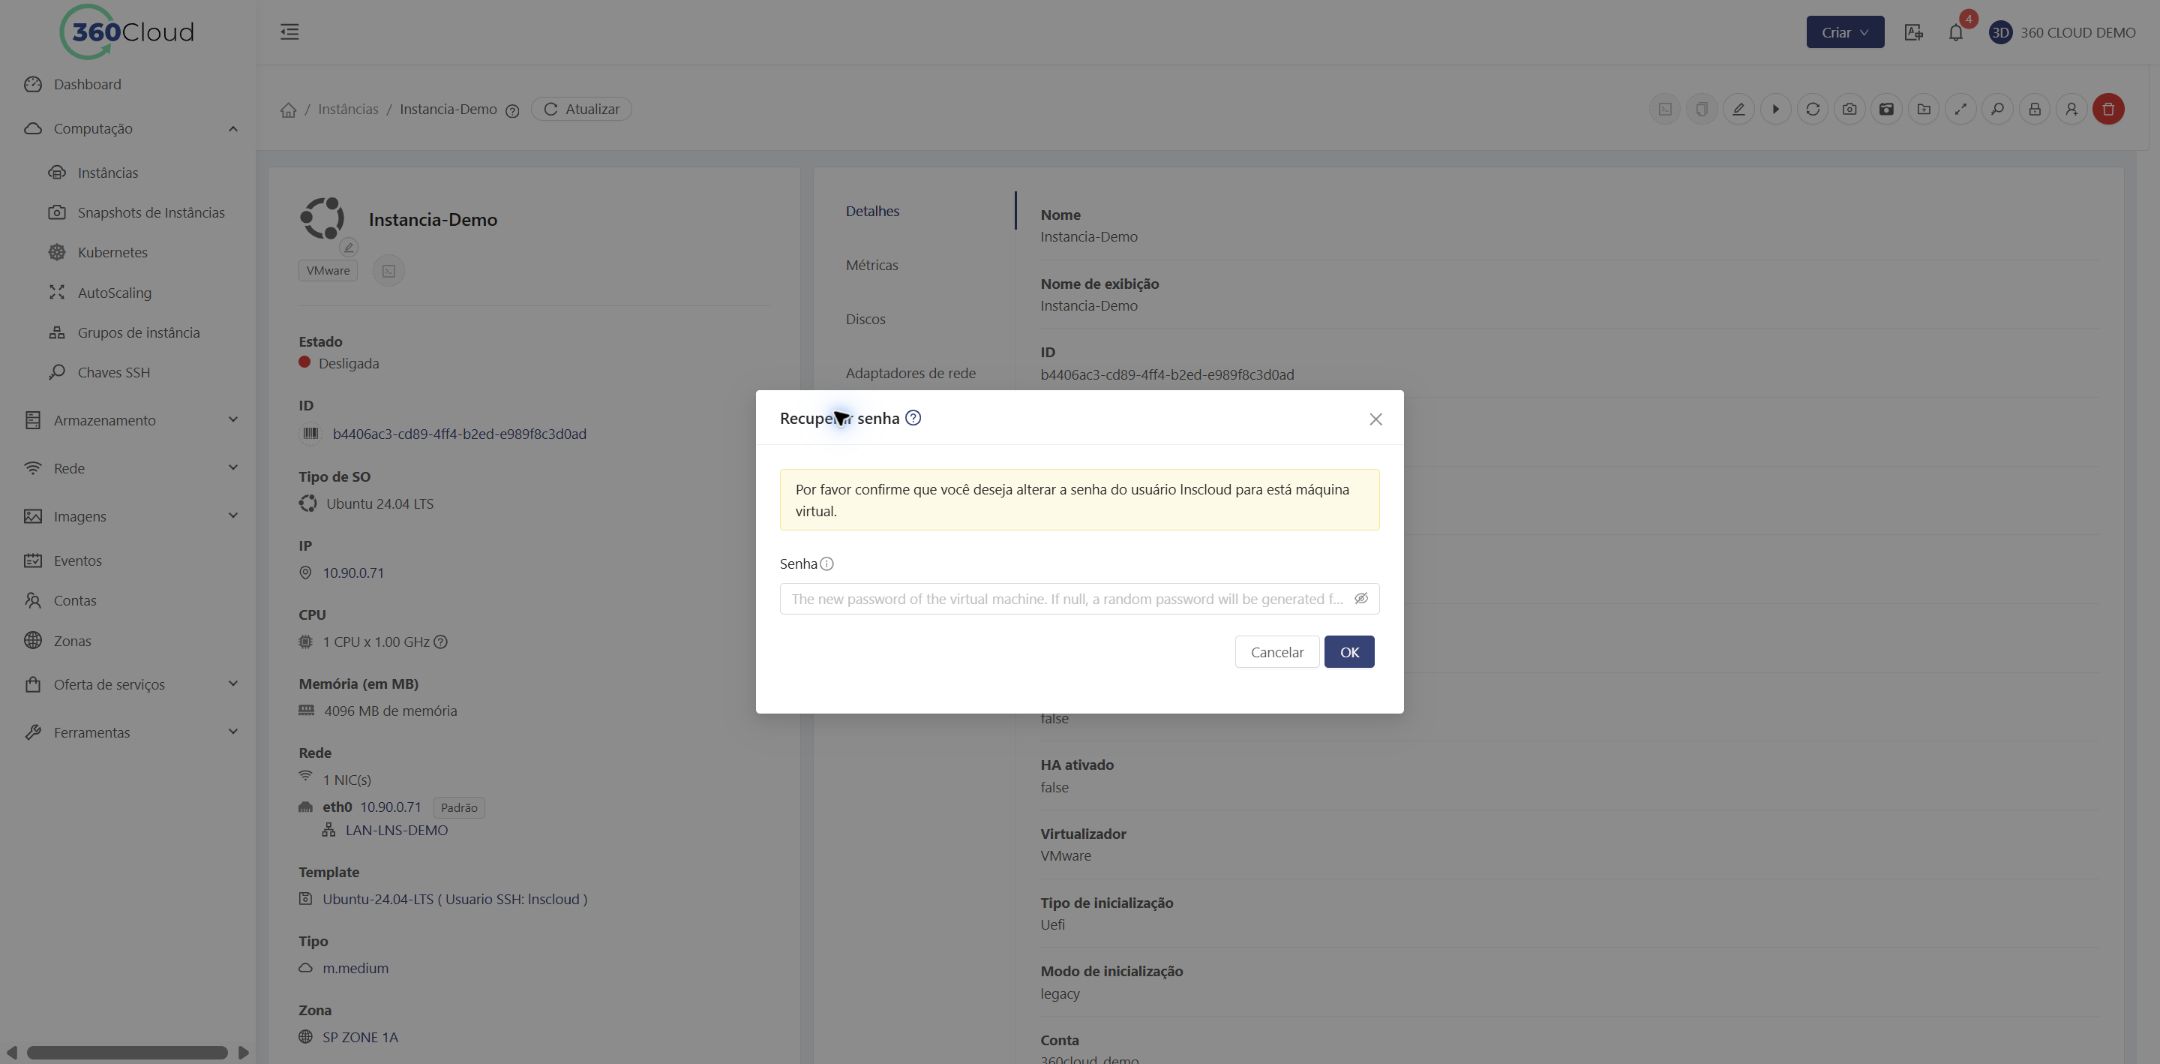Focus the Senha password input field
Viewport: 2160px width, 1064px height.
pyautogui.click(x=1079, y=599)
